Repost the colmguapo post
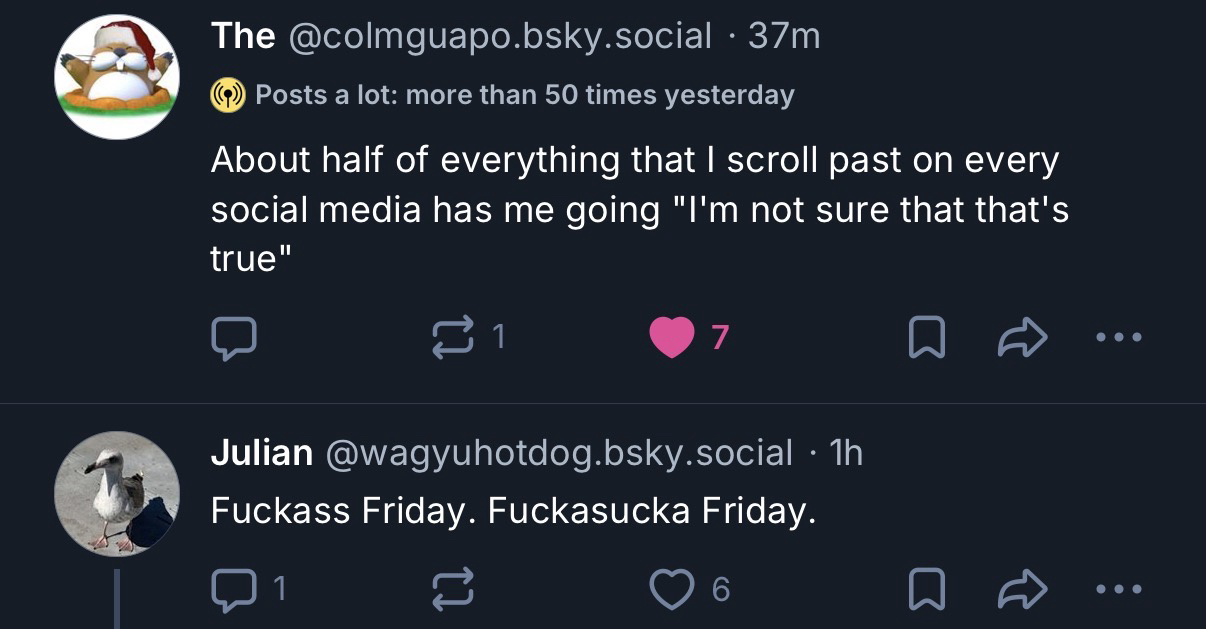The image size is (1206, 629). coord(452,339)
